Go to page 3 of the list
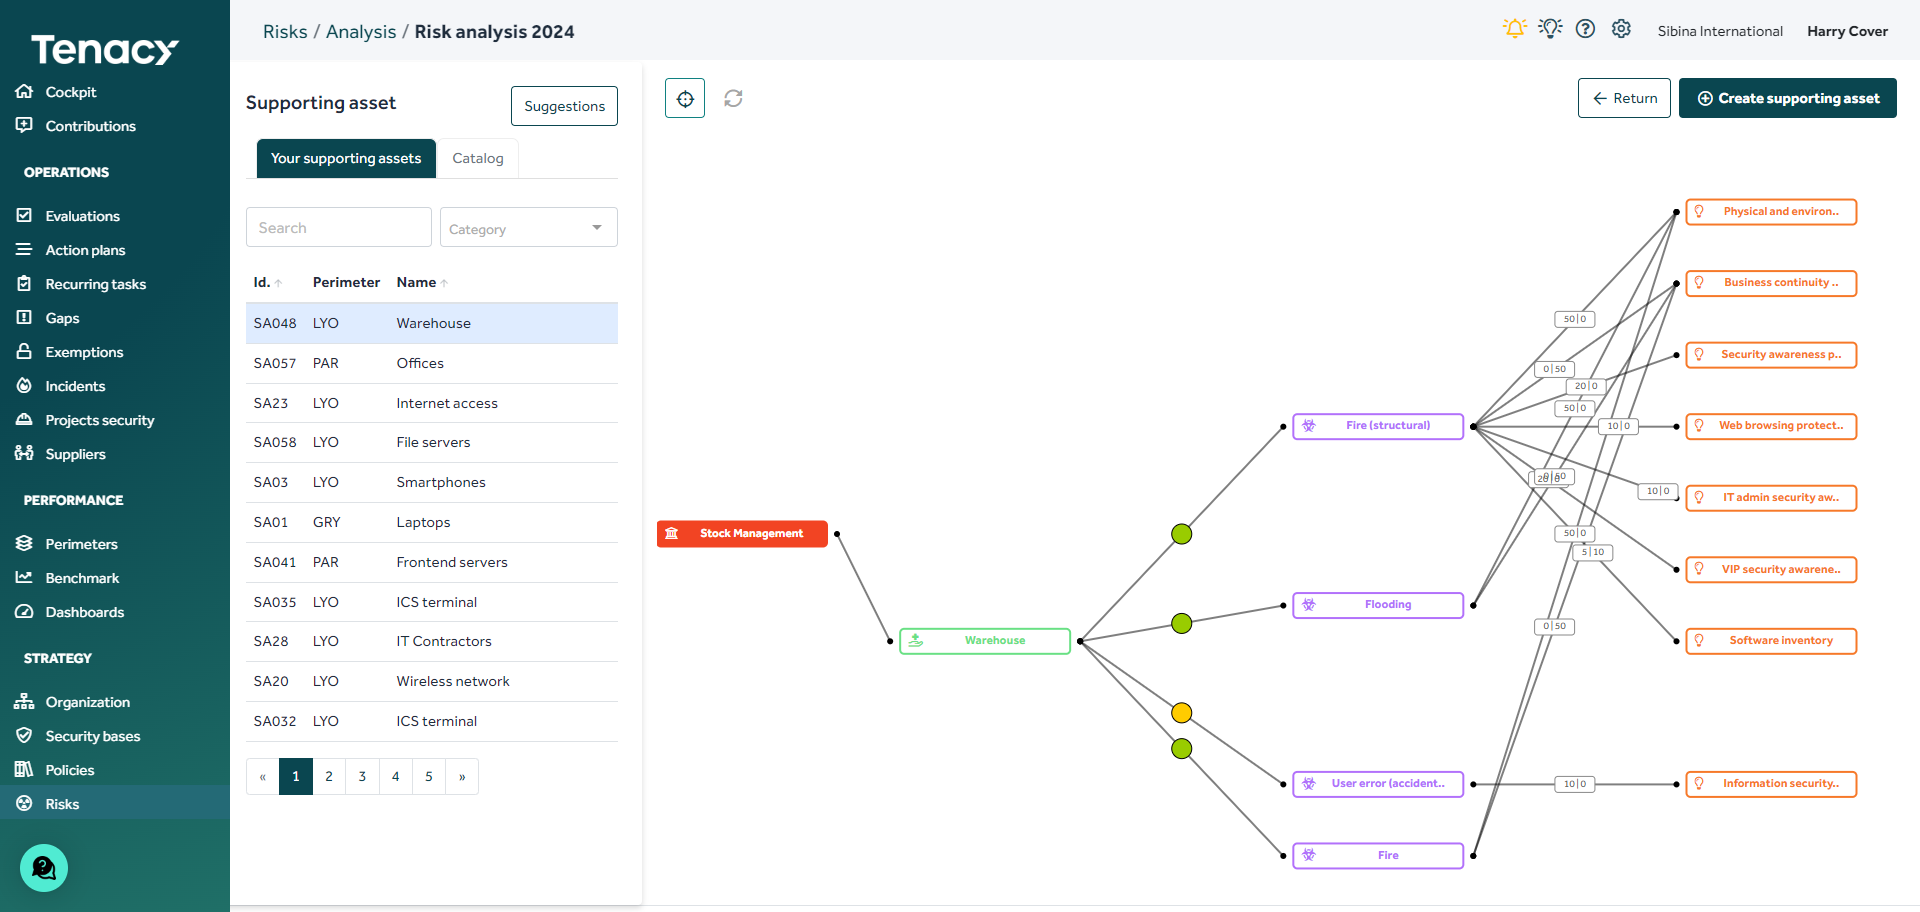The height and width of the screenshot is (912, 1920). (362, 777)
